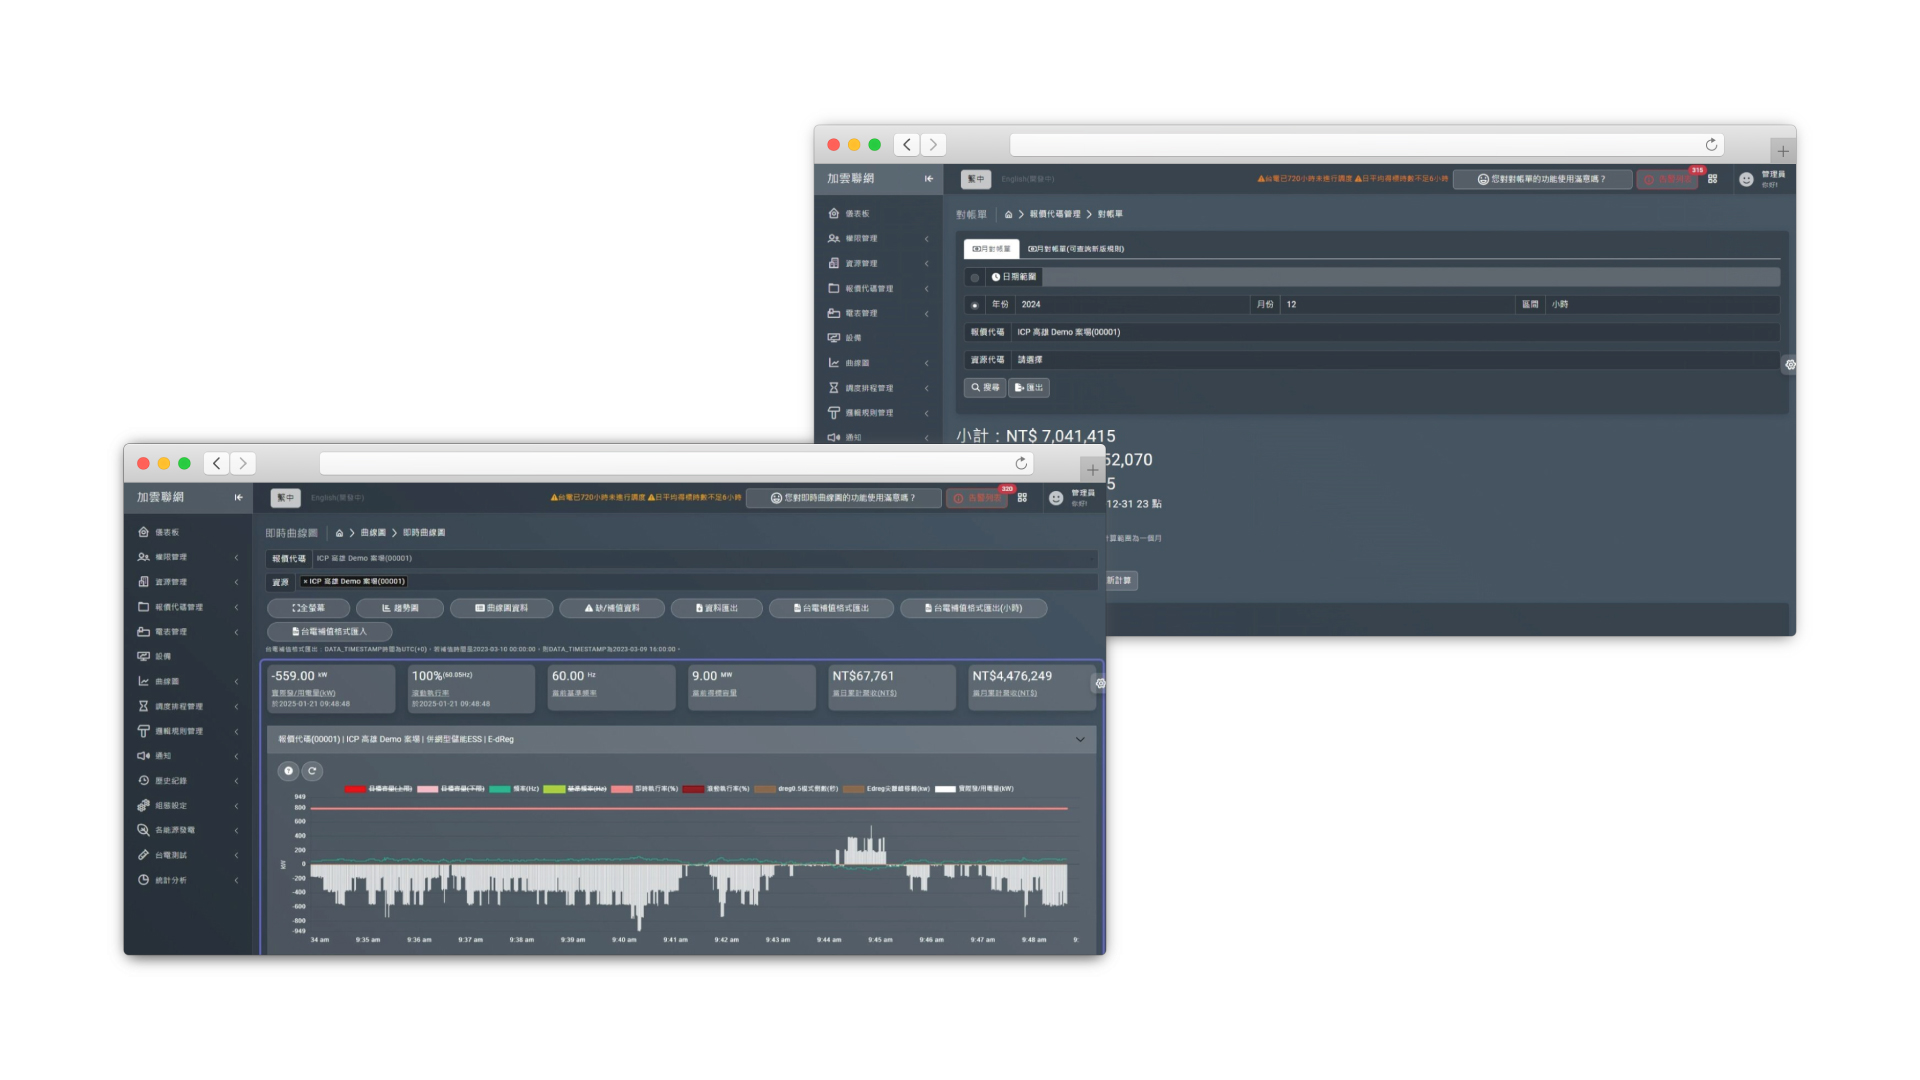
Task: Click the help question-mark icon above the chart
Action: (288, 771)
